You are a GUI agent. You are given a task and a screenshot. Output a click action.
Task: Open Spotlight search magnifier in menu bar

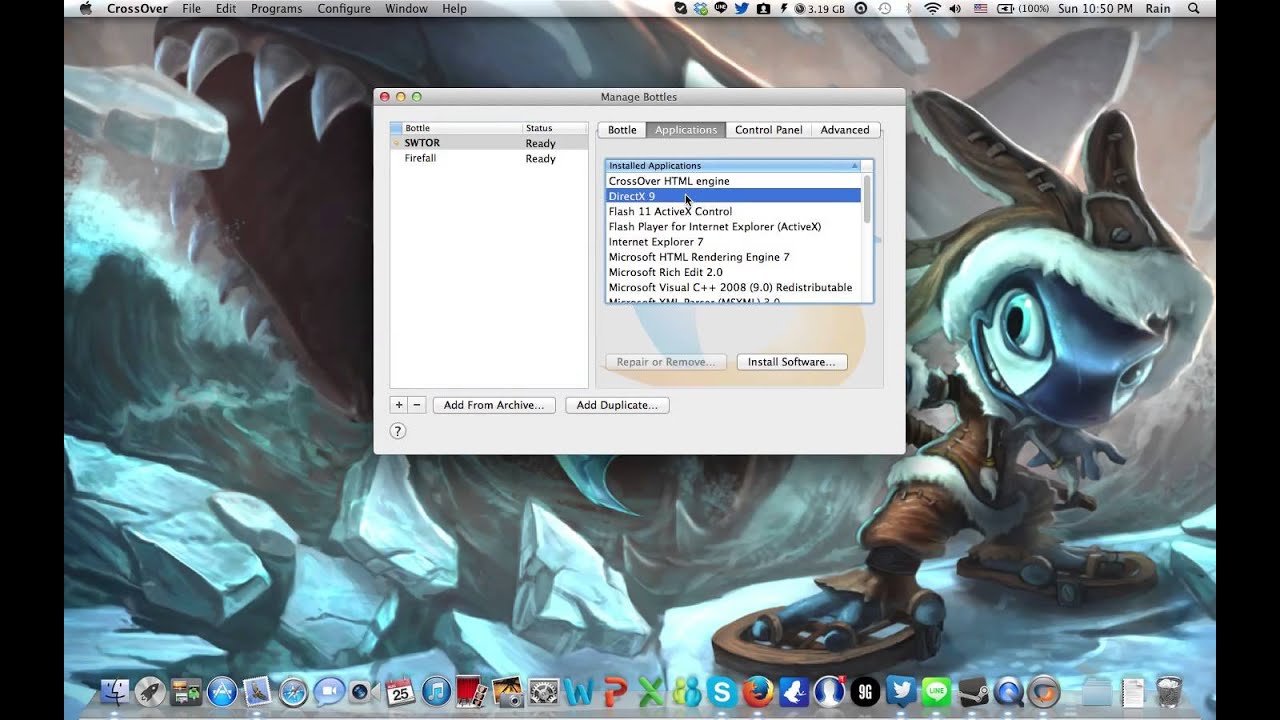pos(1193,8)
